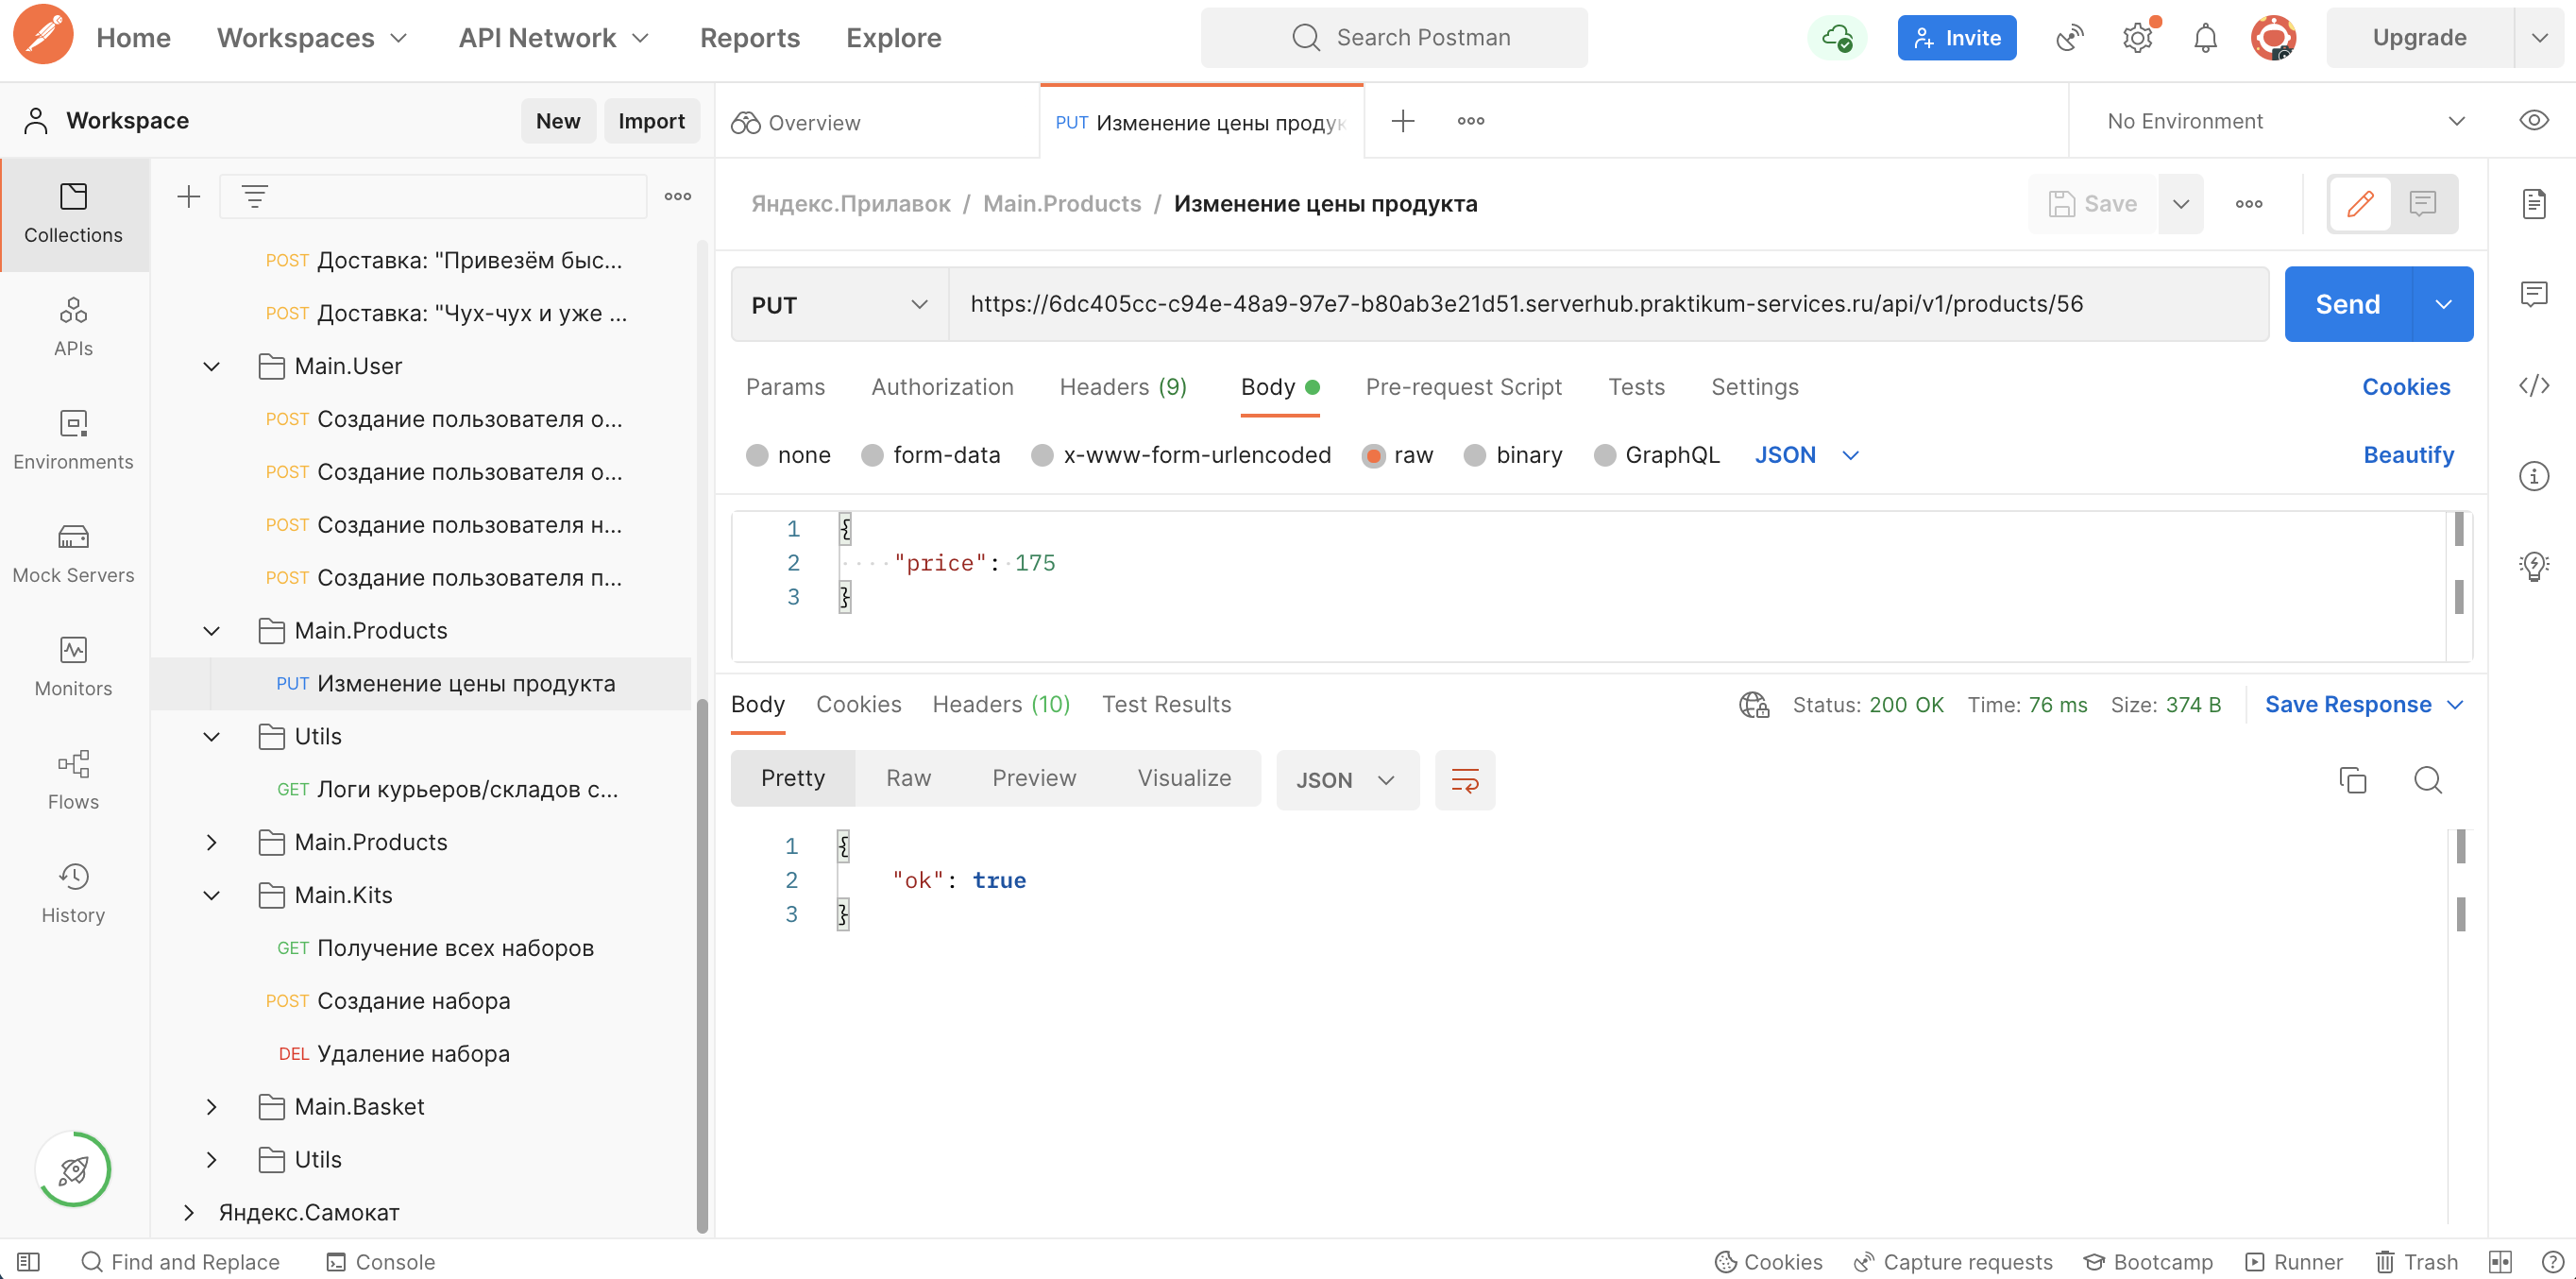
Task: Open Postman settings gear
Action: [2138, 37]
